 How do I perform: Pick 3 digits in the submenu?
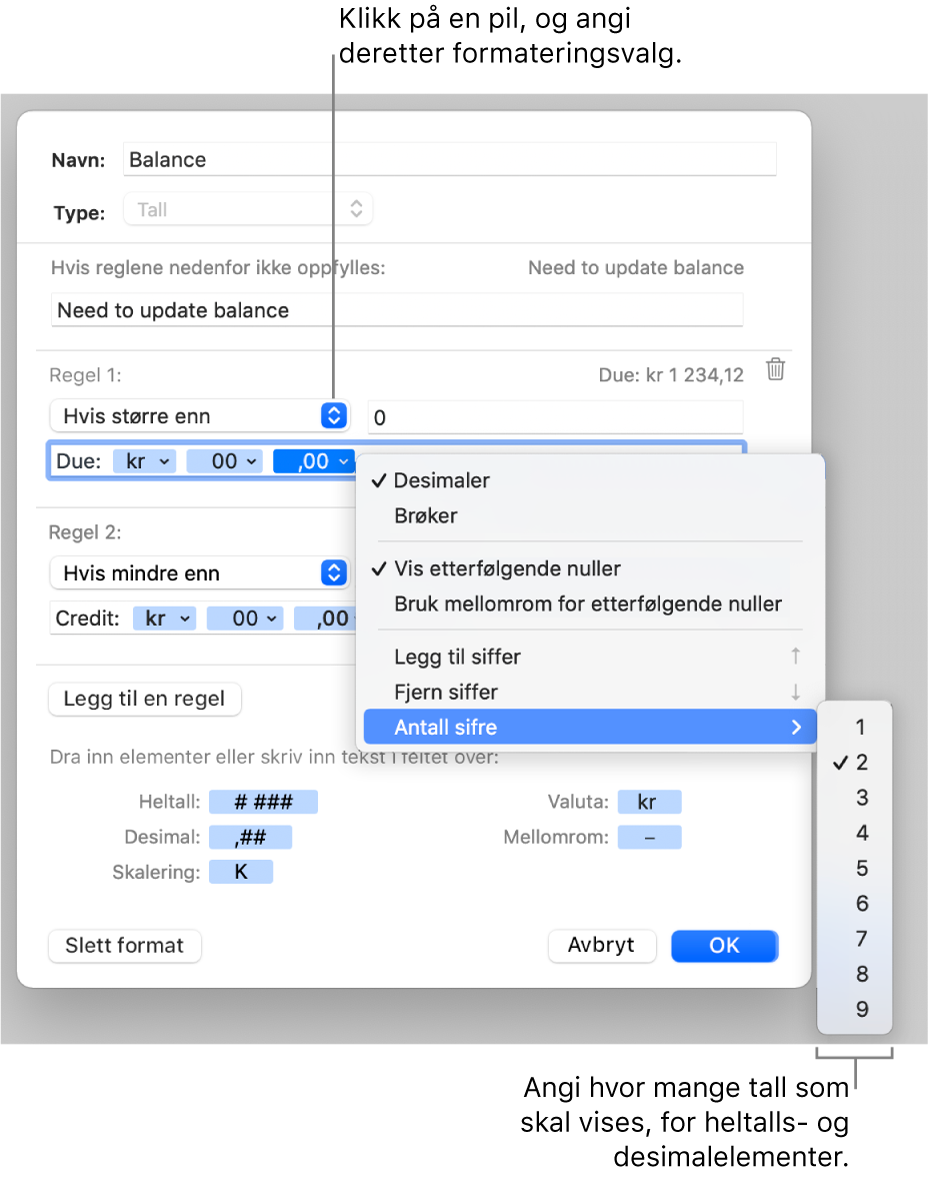point(855,797)
